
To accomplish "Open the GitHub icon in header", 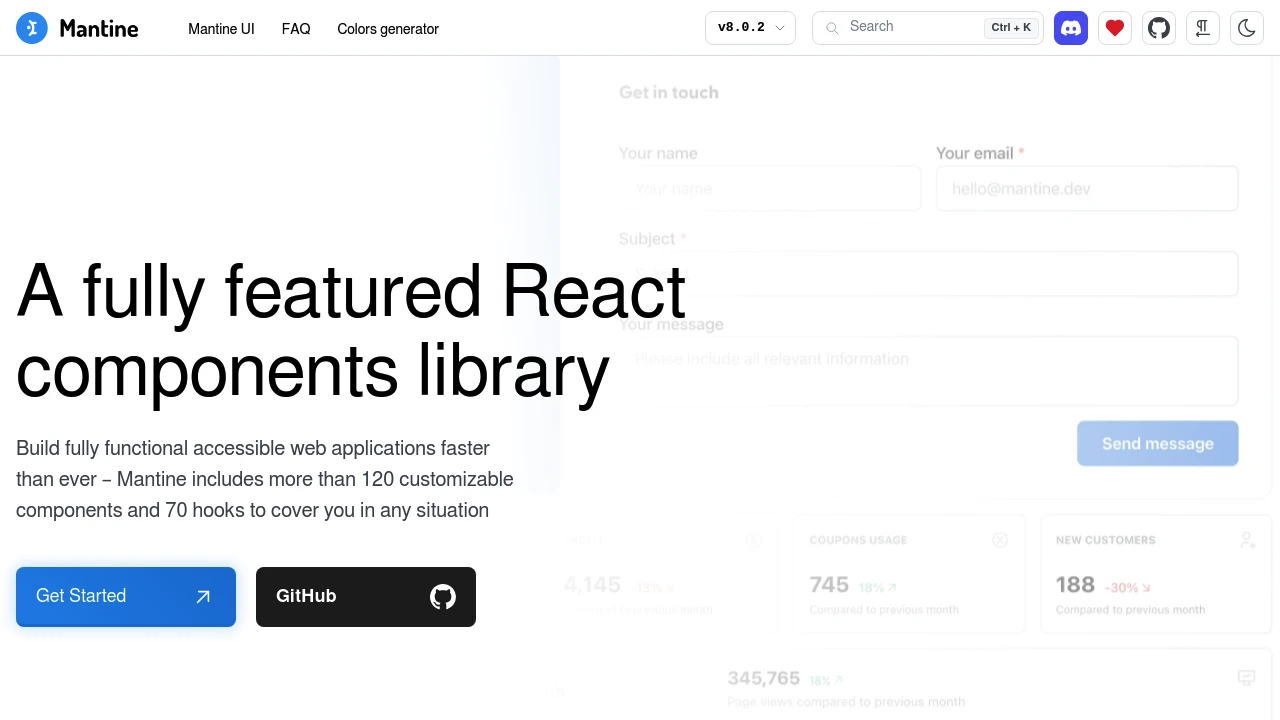I will coord(1158,28).
